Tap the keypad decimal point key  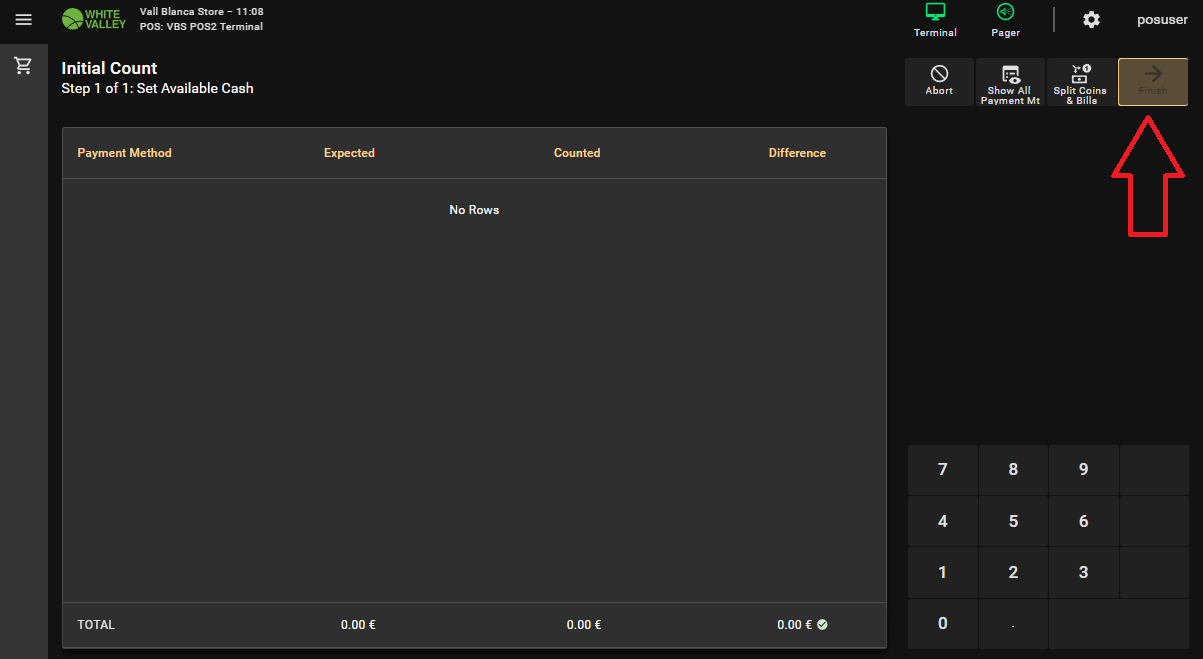[1013, 624]
